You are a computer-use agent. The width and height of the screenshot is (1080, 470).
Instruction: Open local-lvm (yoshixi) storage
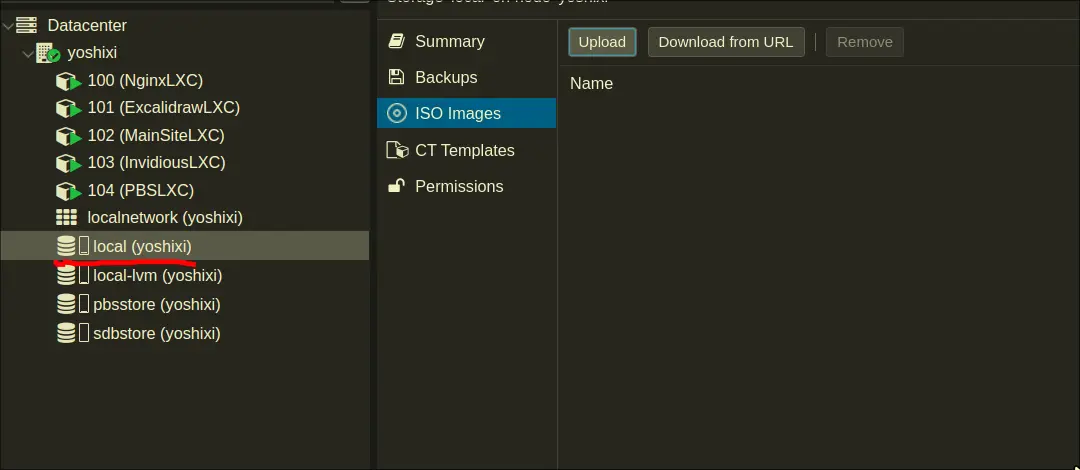click(x=157, y=275)
